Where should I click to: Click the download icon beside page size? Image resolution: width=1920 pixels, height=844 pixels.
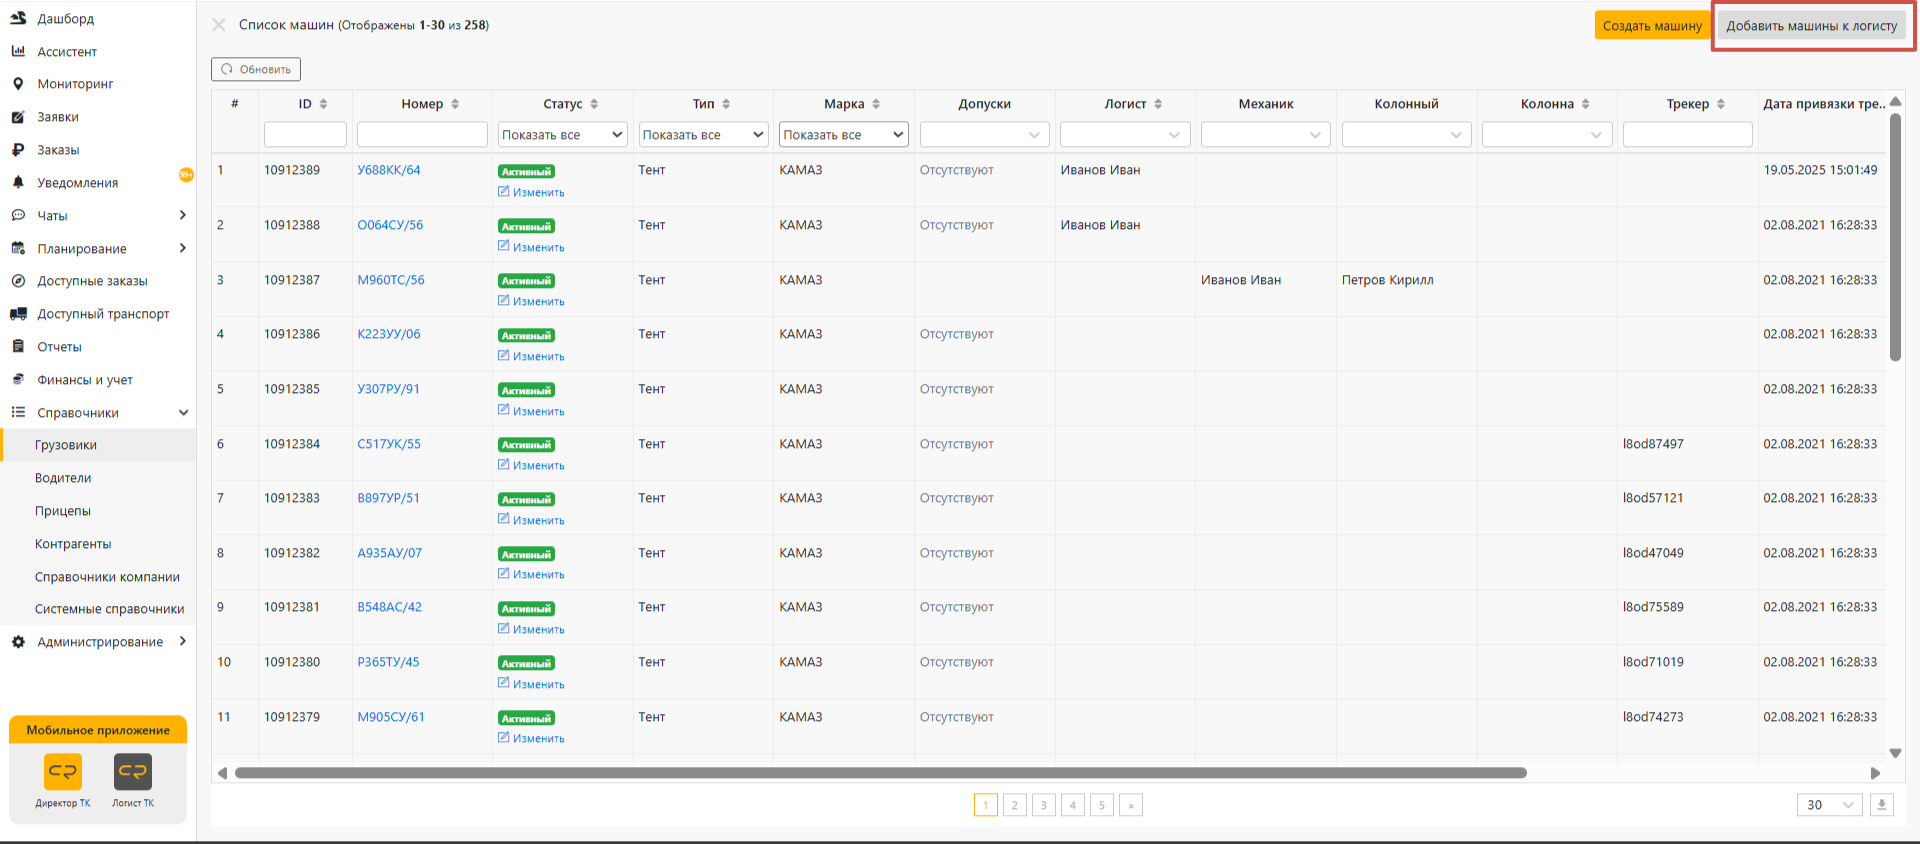1881,805
